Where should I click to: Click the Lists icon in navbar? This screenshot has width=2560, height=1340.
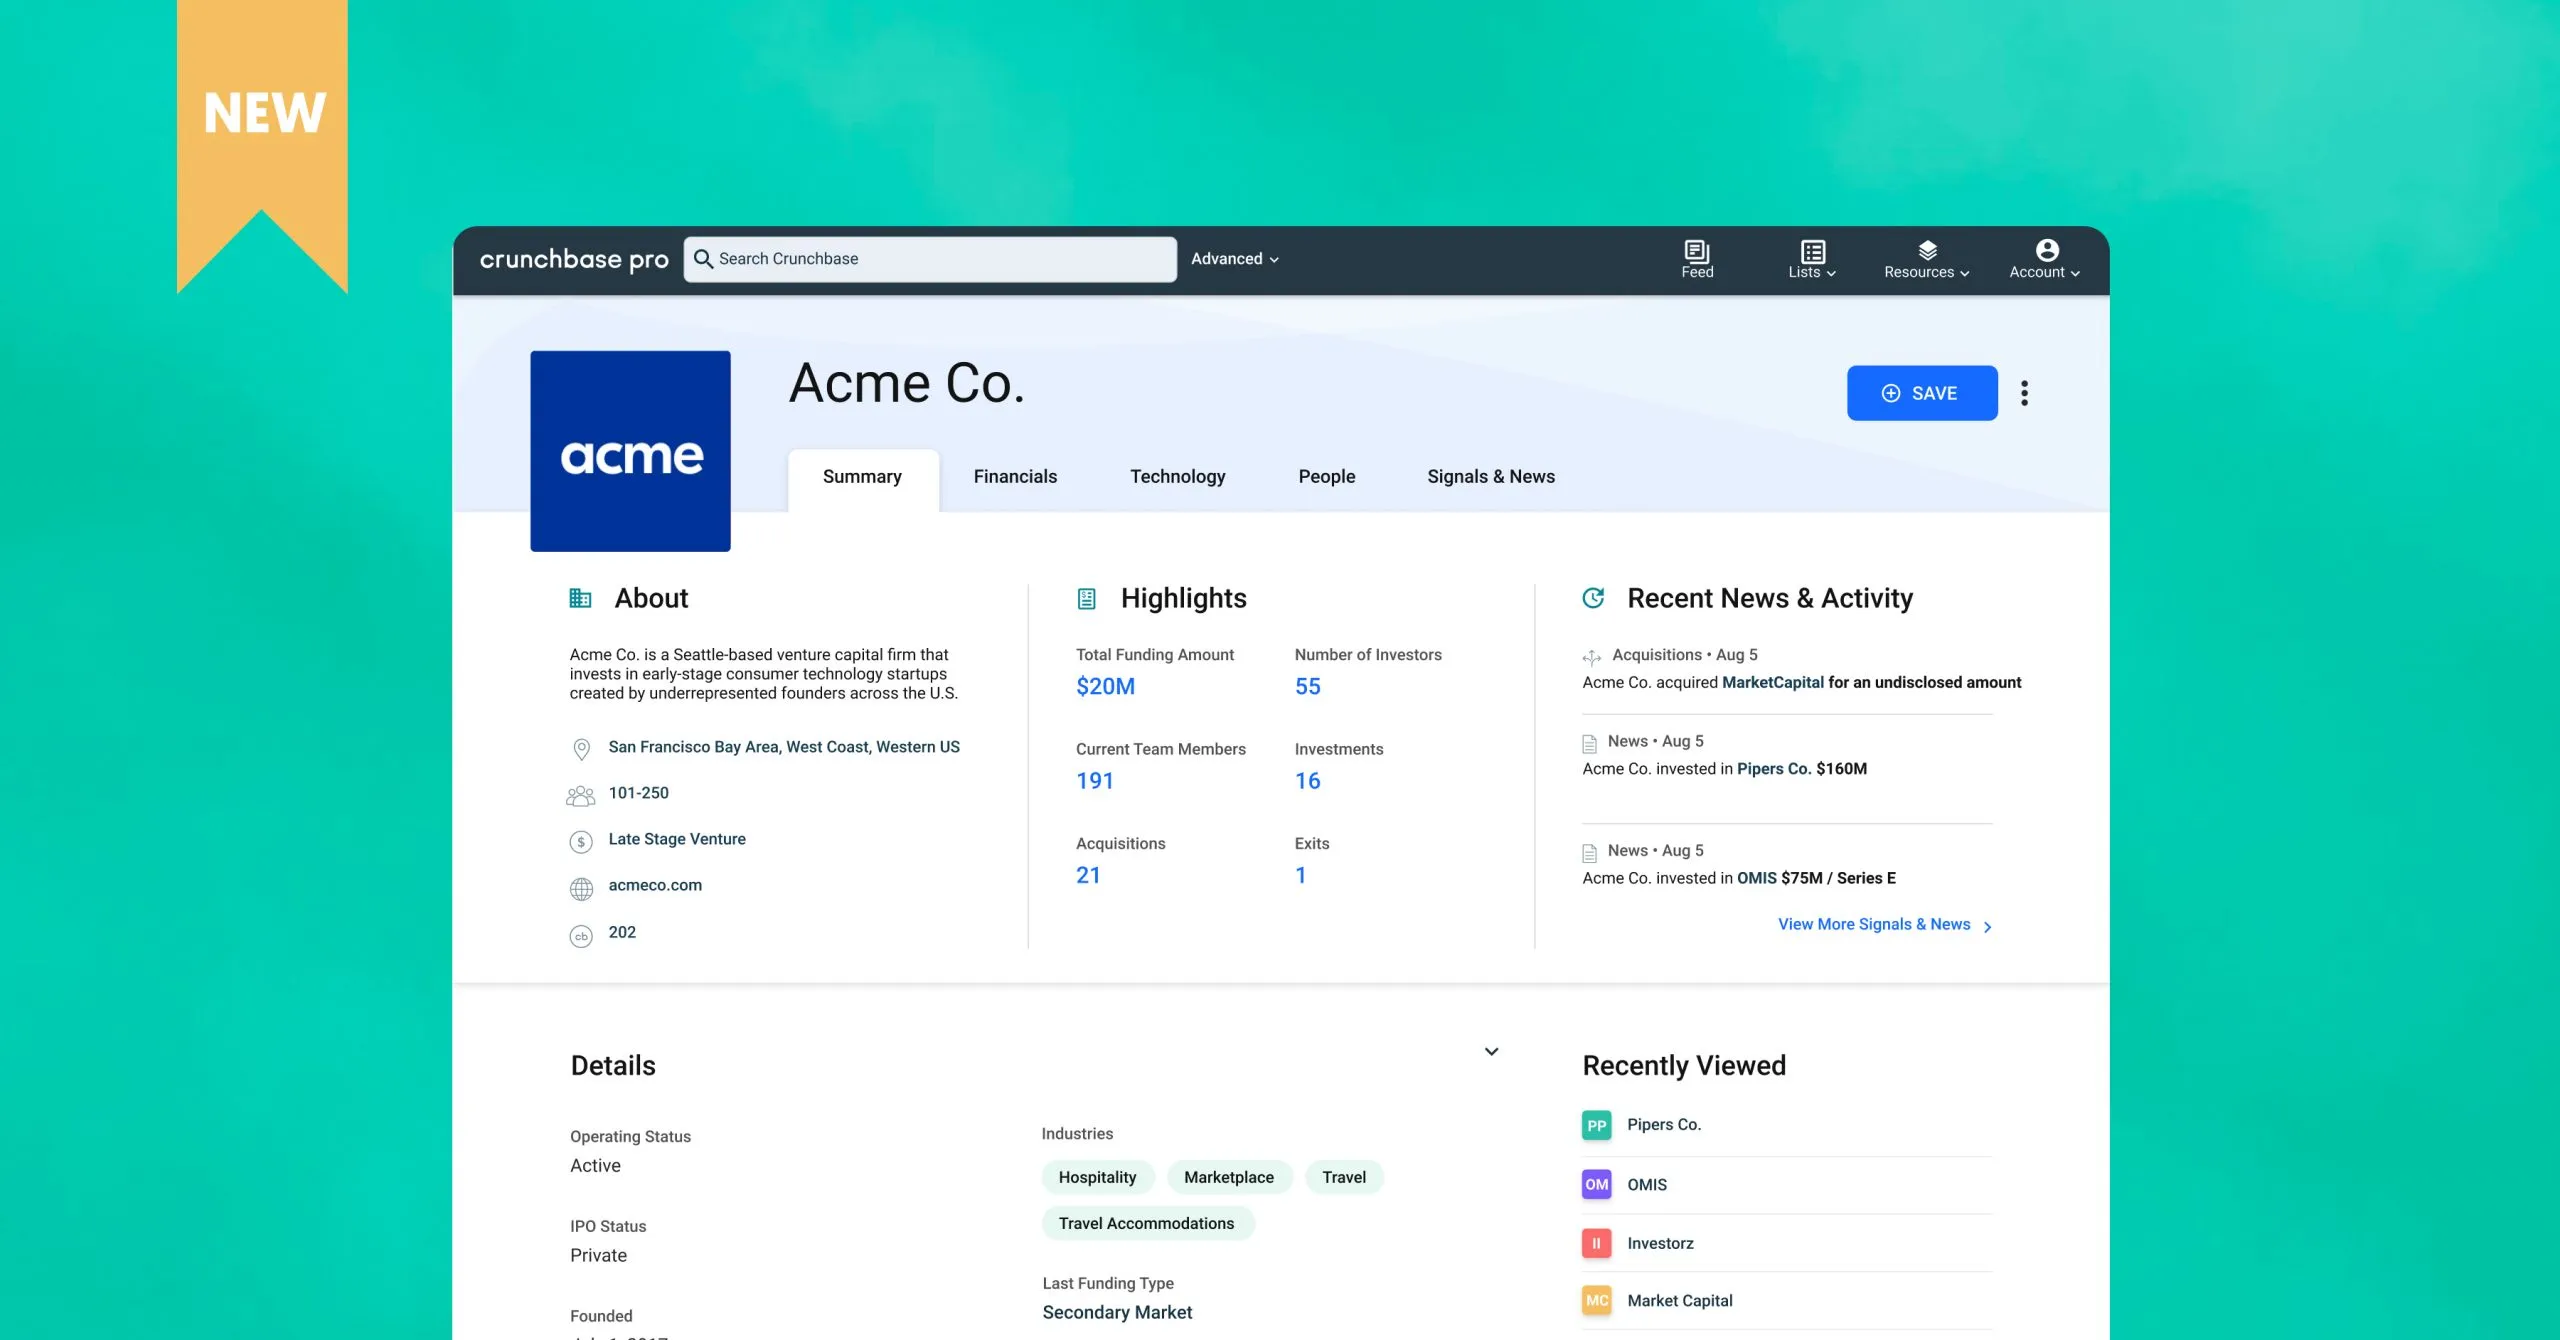point(1812,251)
